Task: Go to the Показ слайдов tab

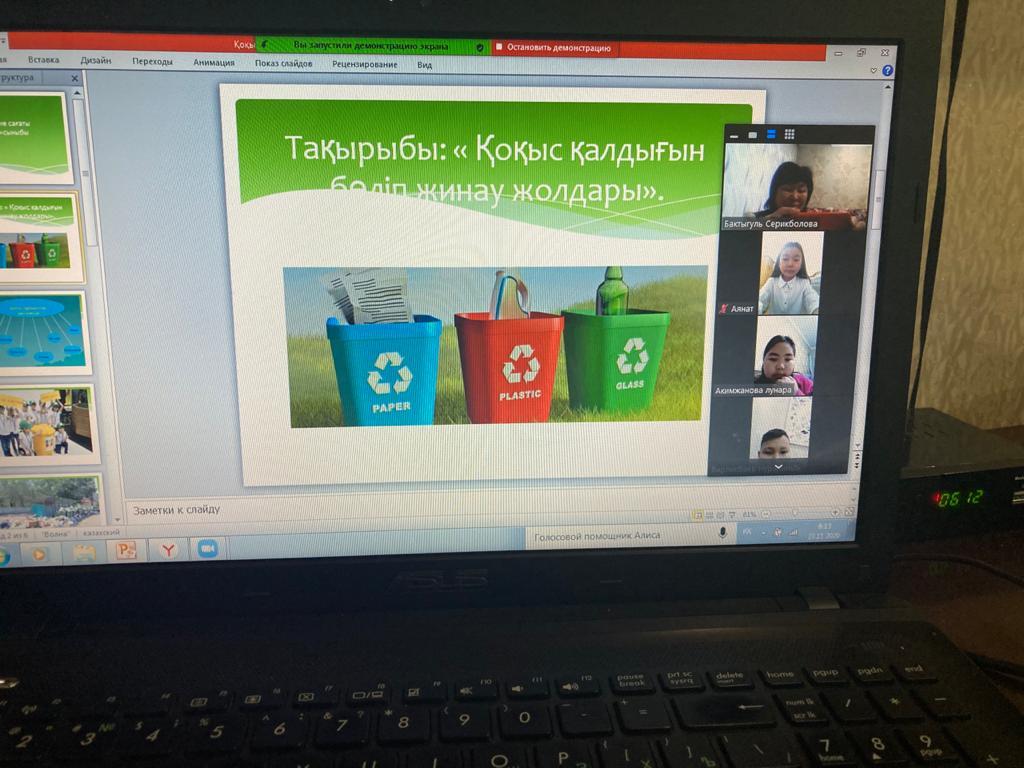Action: [283, 63]
